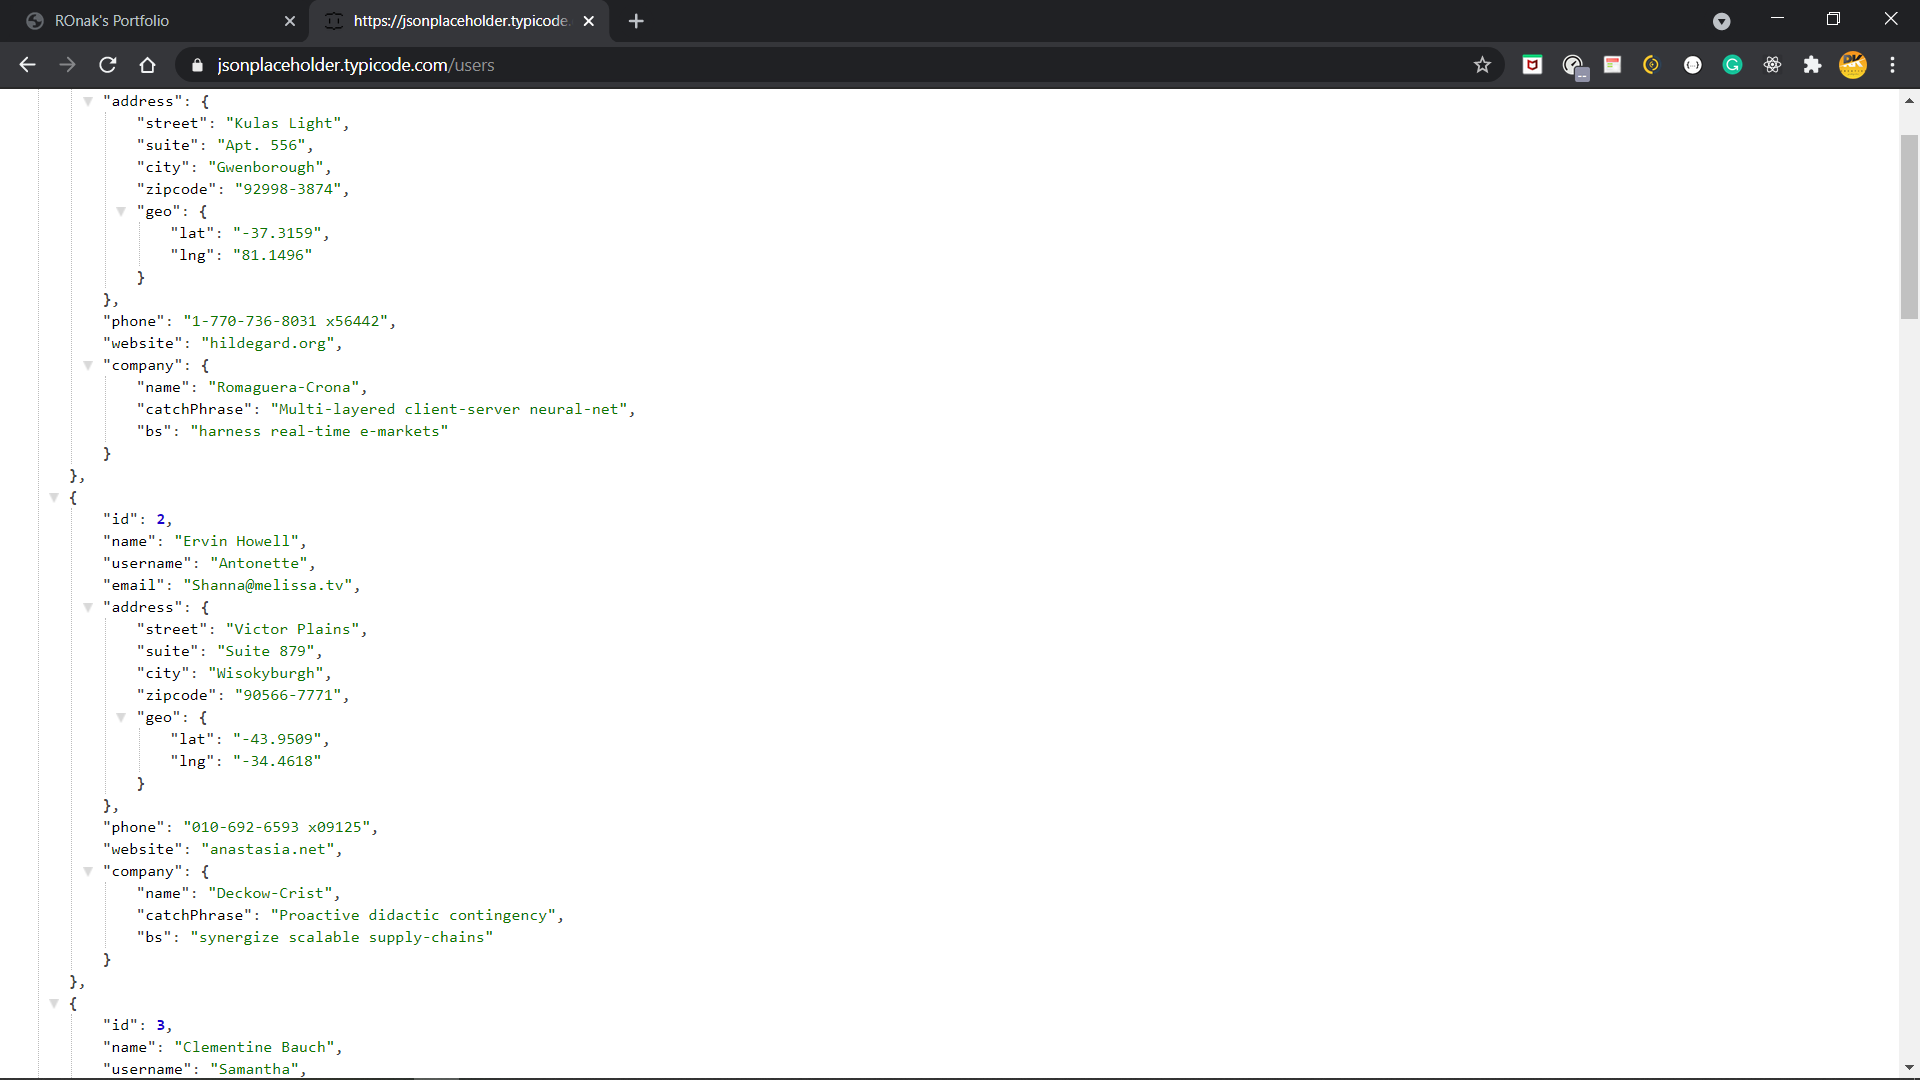
Task: Open the Pocket extension icon
Action: (1532, 65)
